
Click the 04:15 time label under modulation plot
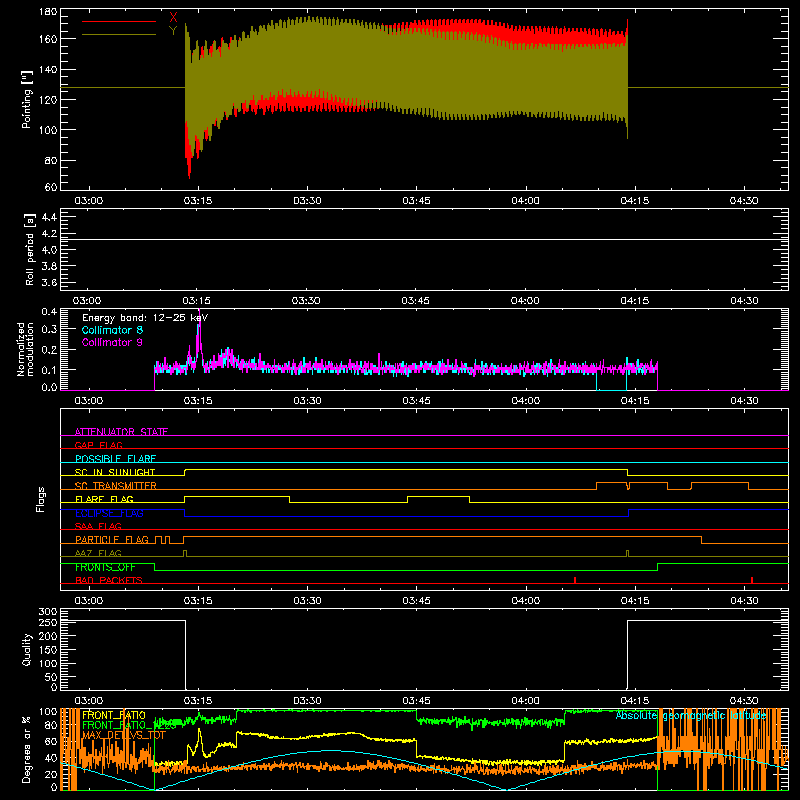[x=635, y=401]
